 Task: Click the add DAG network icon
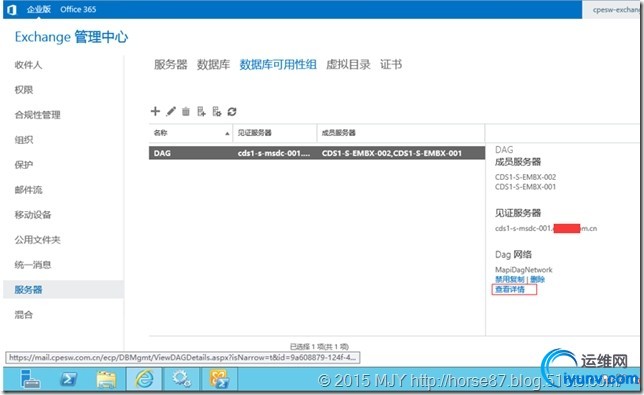point(216,111)
